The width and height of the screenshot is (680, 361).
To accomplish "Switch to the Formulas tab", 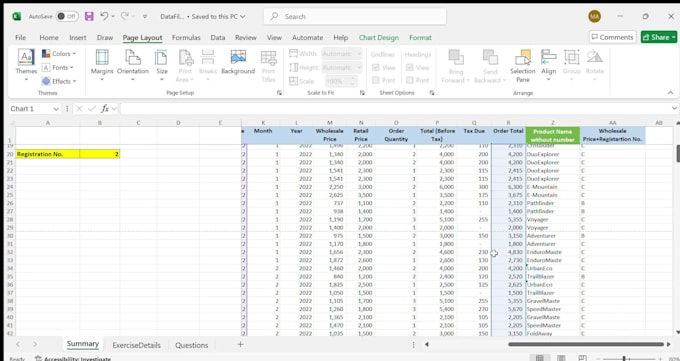I will (x=186, y=38).
